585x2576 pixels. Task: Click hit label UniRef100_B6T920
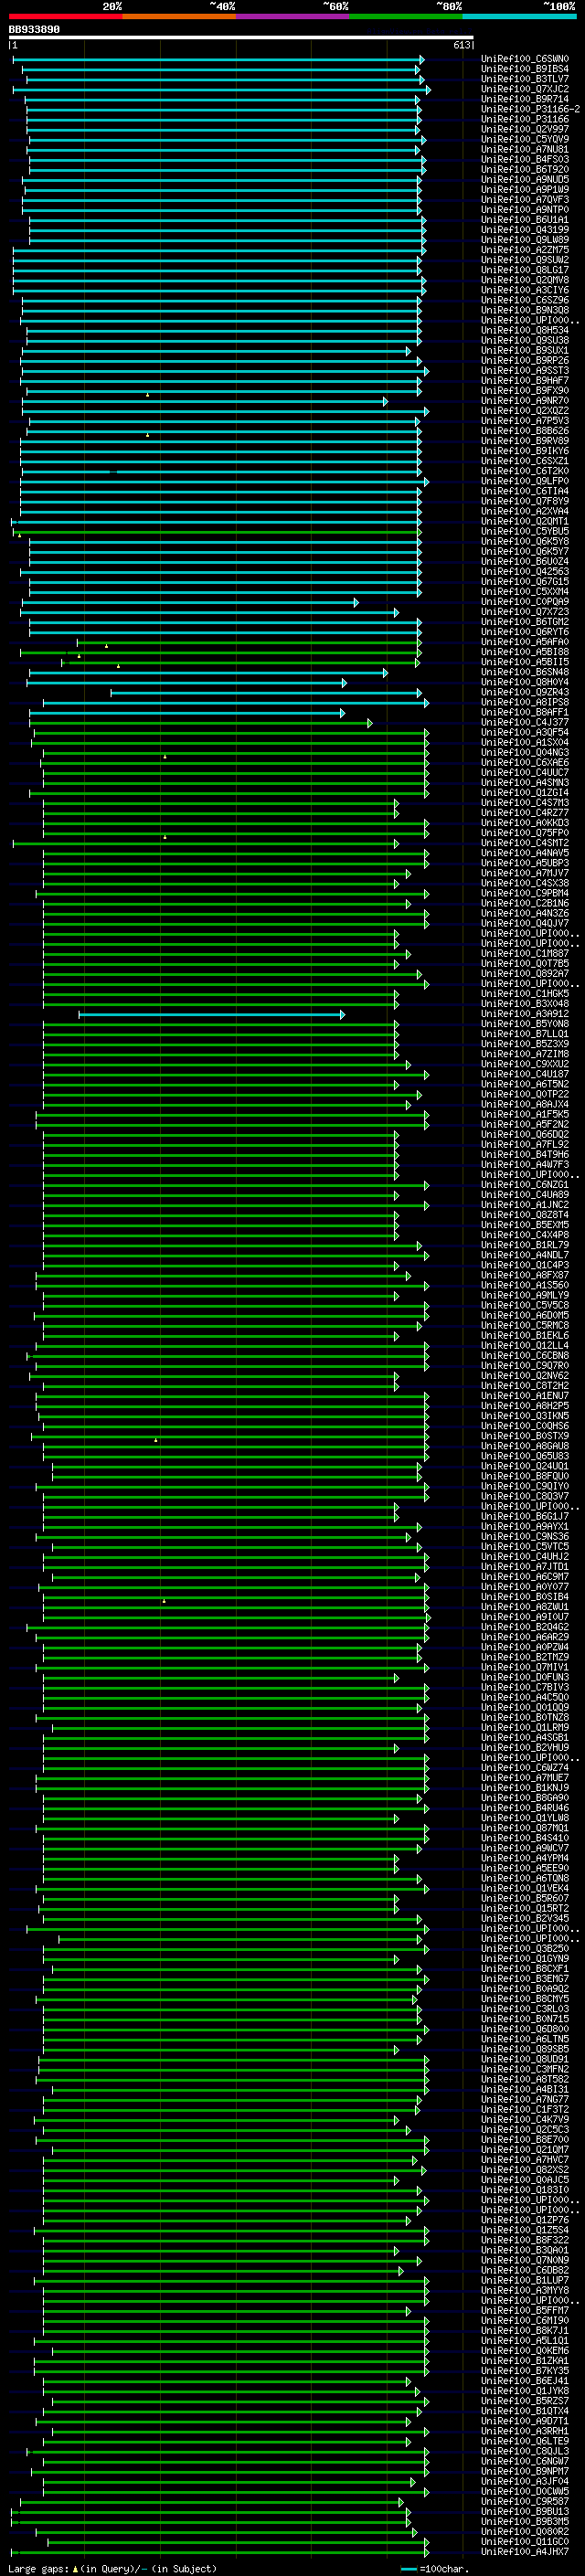coord(525,170)
